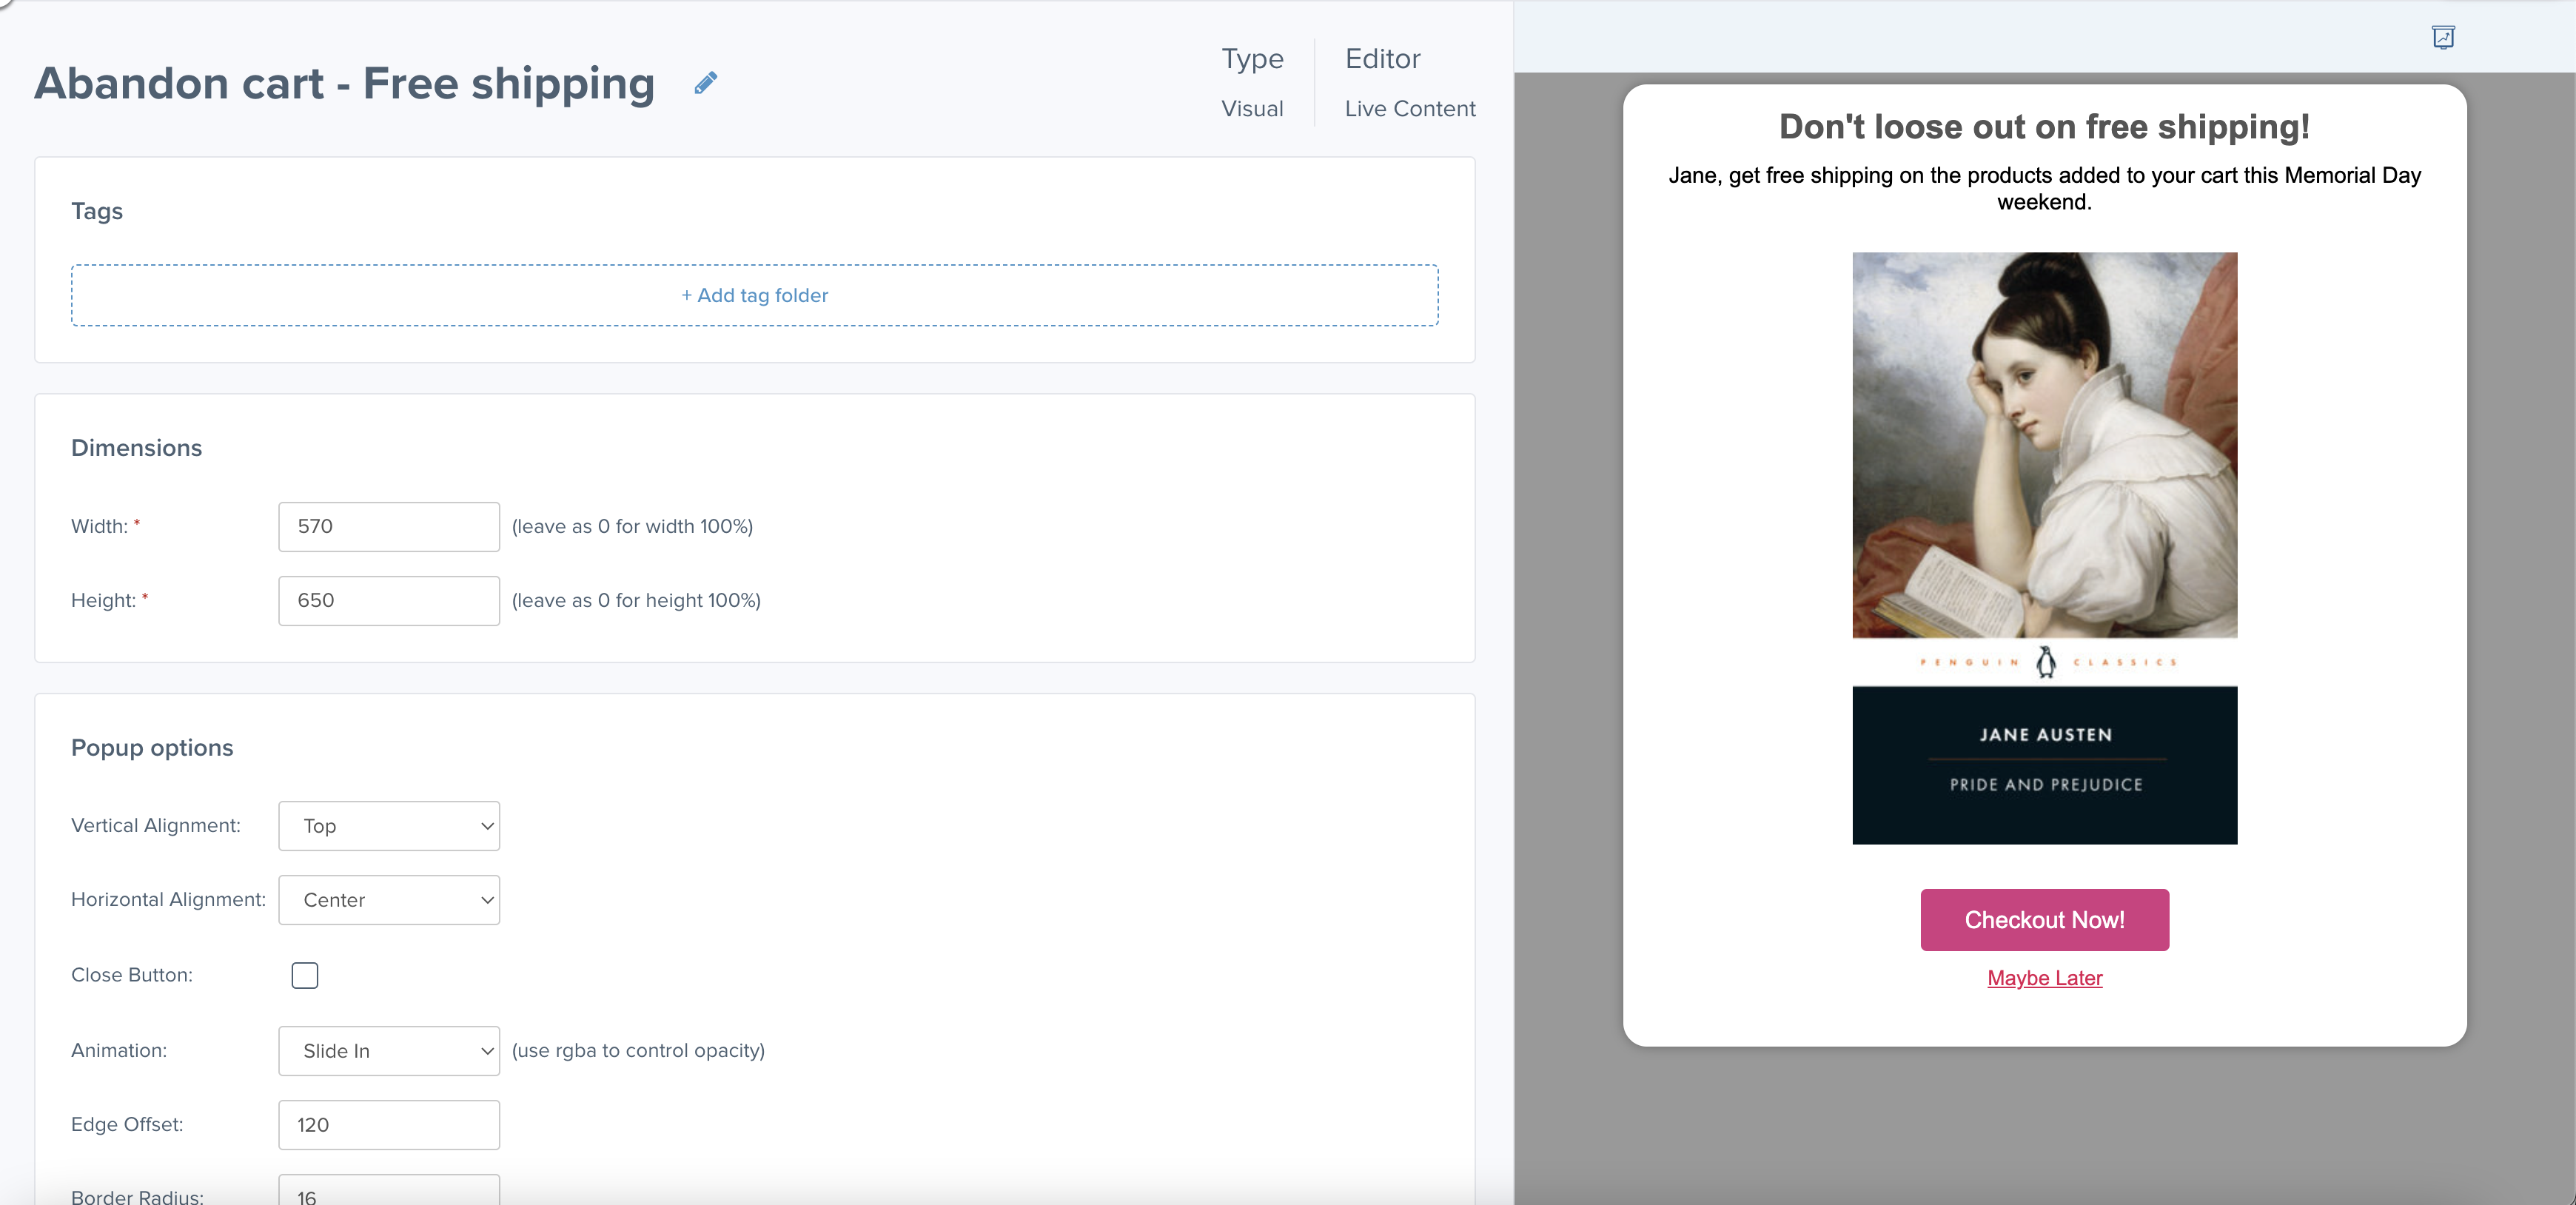Click the preview icon above the popup

(2443, 37)
